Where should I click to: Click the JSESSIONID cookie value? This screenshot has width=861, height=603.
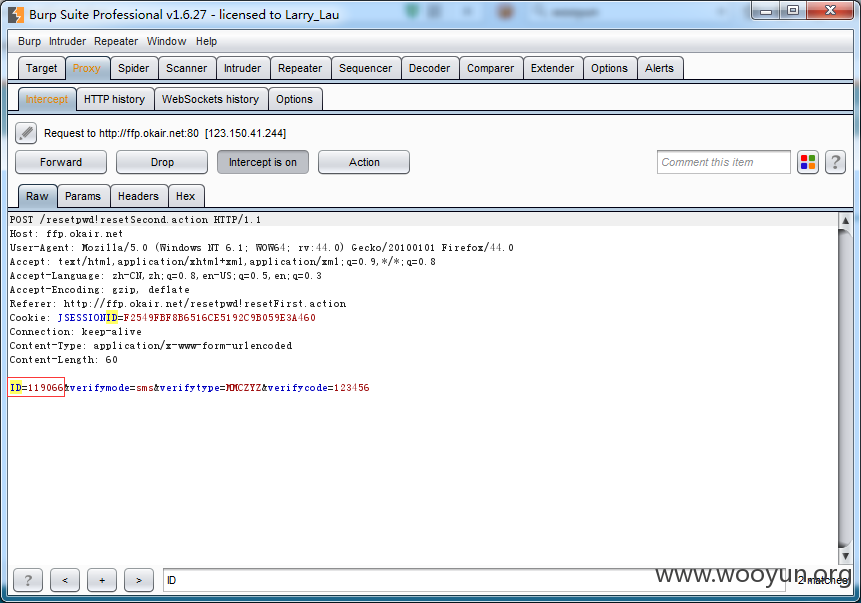(x=219, y=317)
